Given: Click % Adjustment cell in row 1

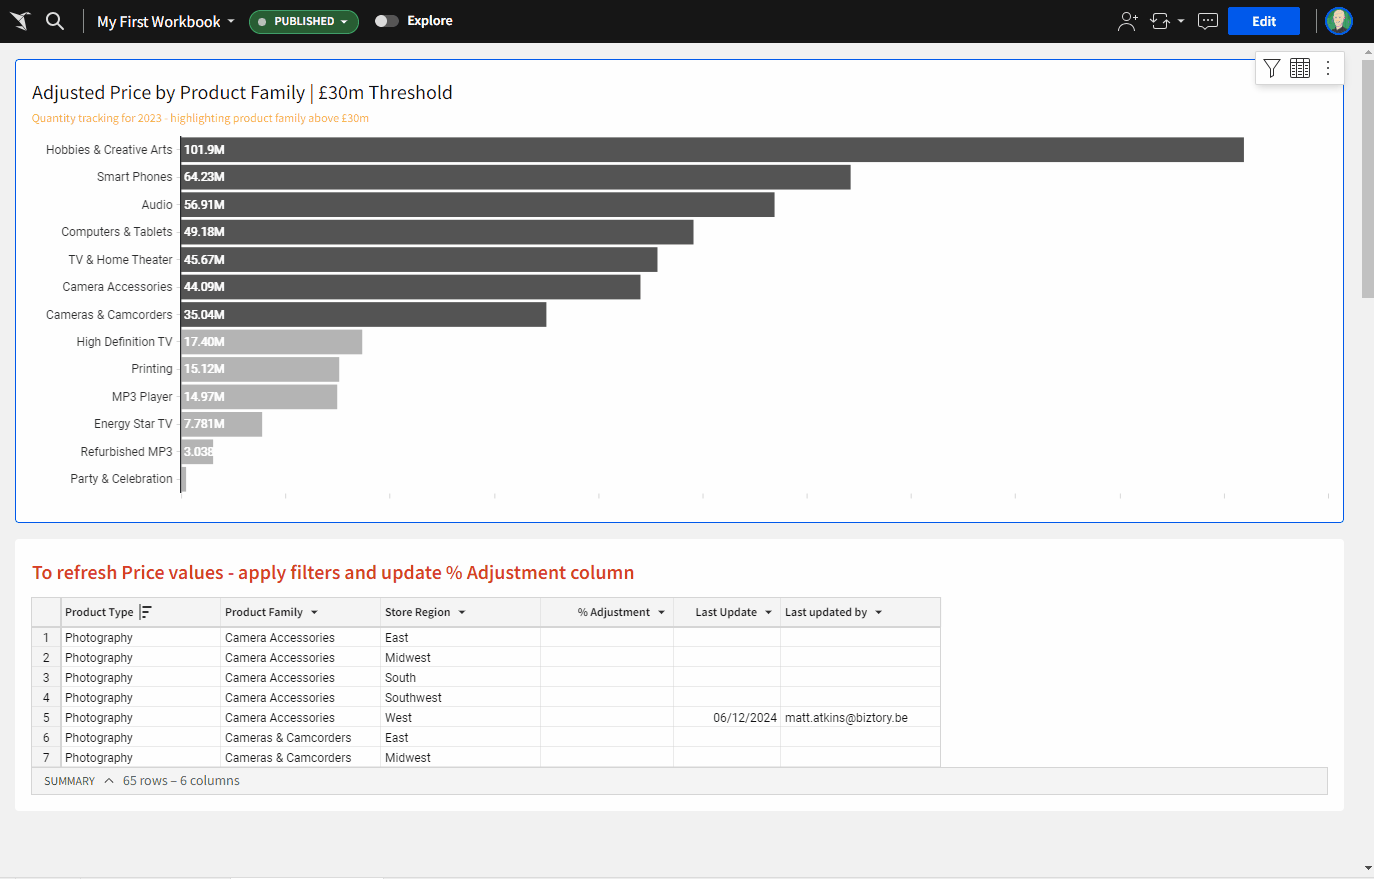Looking at the screenshot, I should (607, 638).
